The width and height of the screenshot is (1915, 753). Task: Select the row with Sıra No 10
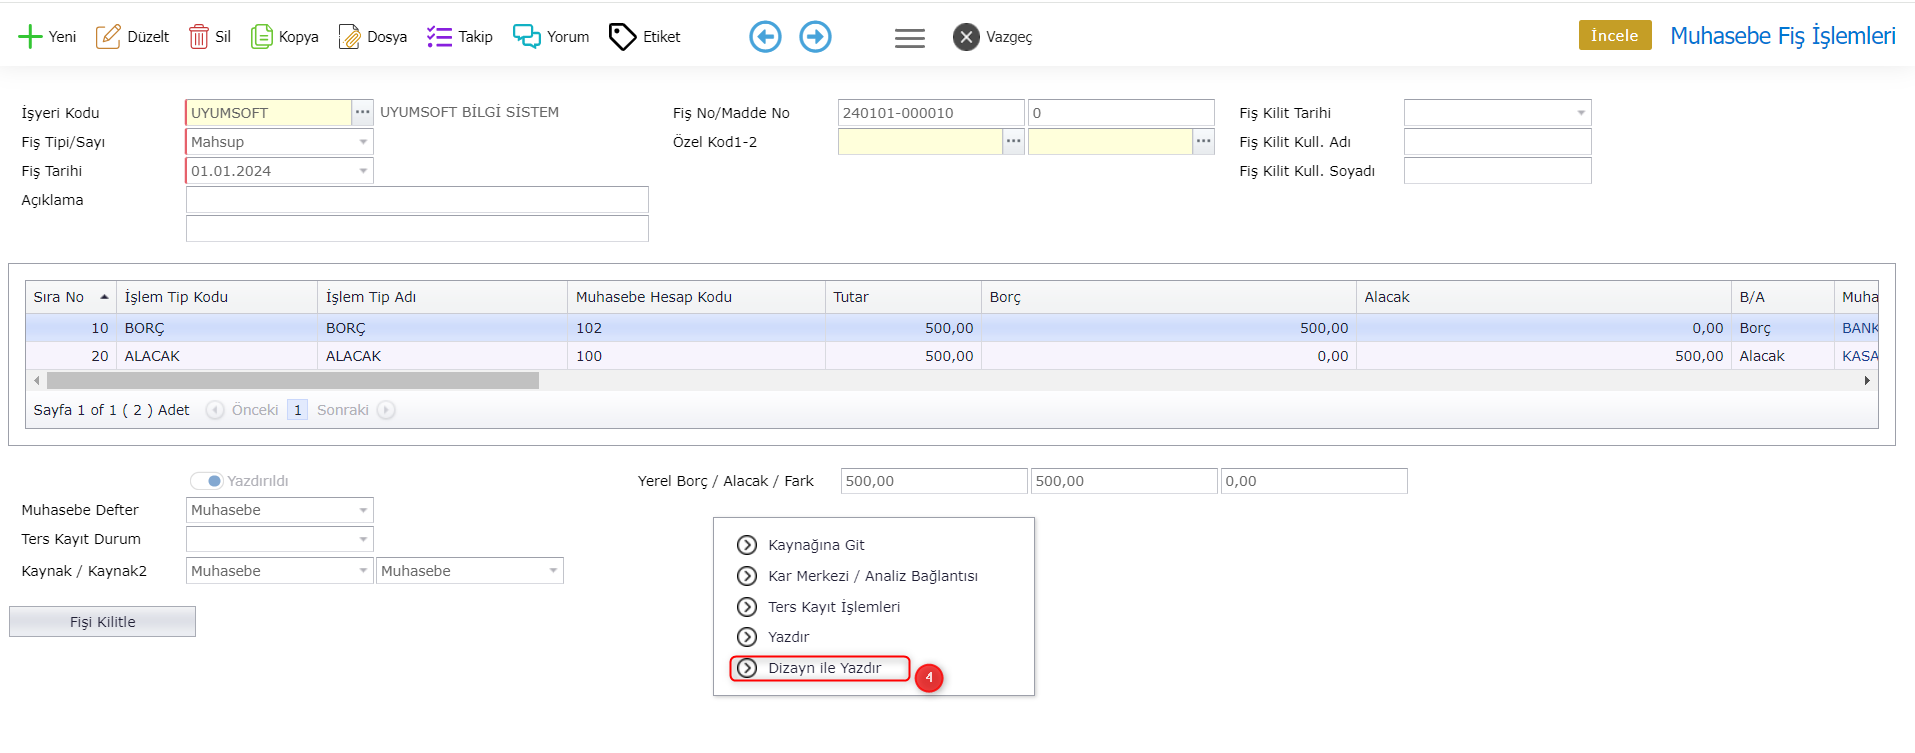click(x=952, y=328)
